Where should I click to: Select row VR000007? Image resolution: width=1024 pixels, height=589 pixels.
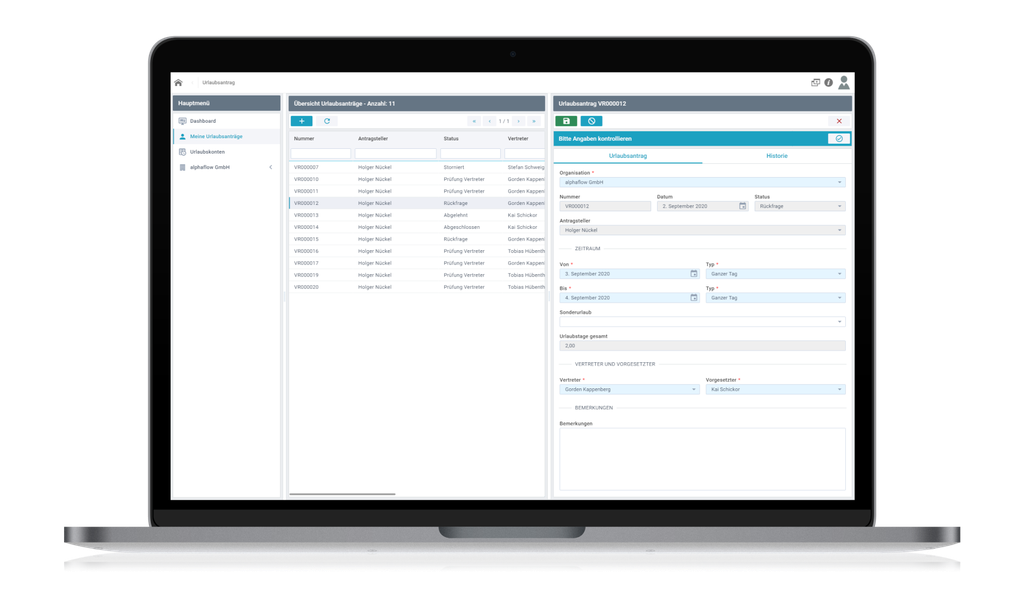[417, 167]
